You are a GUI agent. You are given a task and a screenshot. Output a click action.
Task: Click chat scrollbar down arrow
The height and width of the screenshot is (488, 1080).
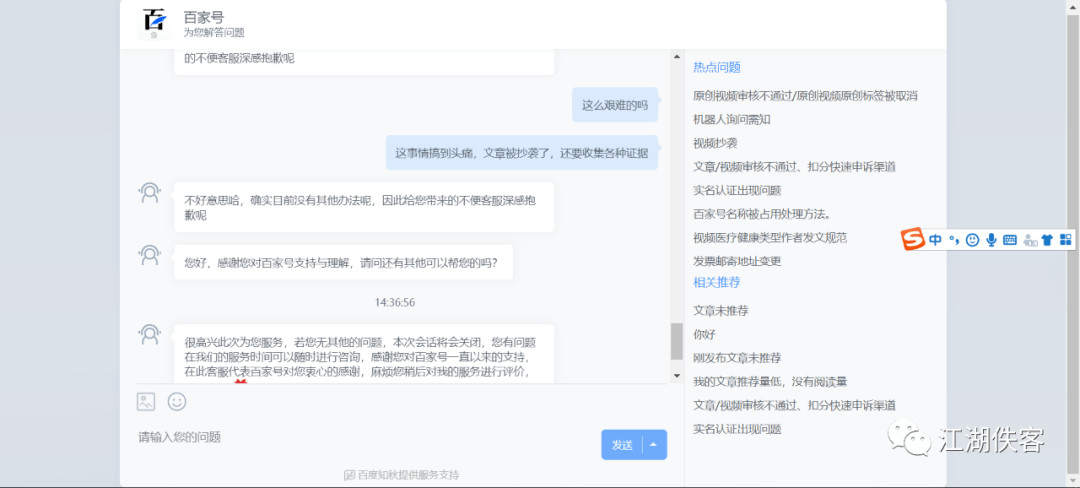(x=676, y=376)
